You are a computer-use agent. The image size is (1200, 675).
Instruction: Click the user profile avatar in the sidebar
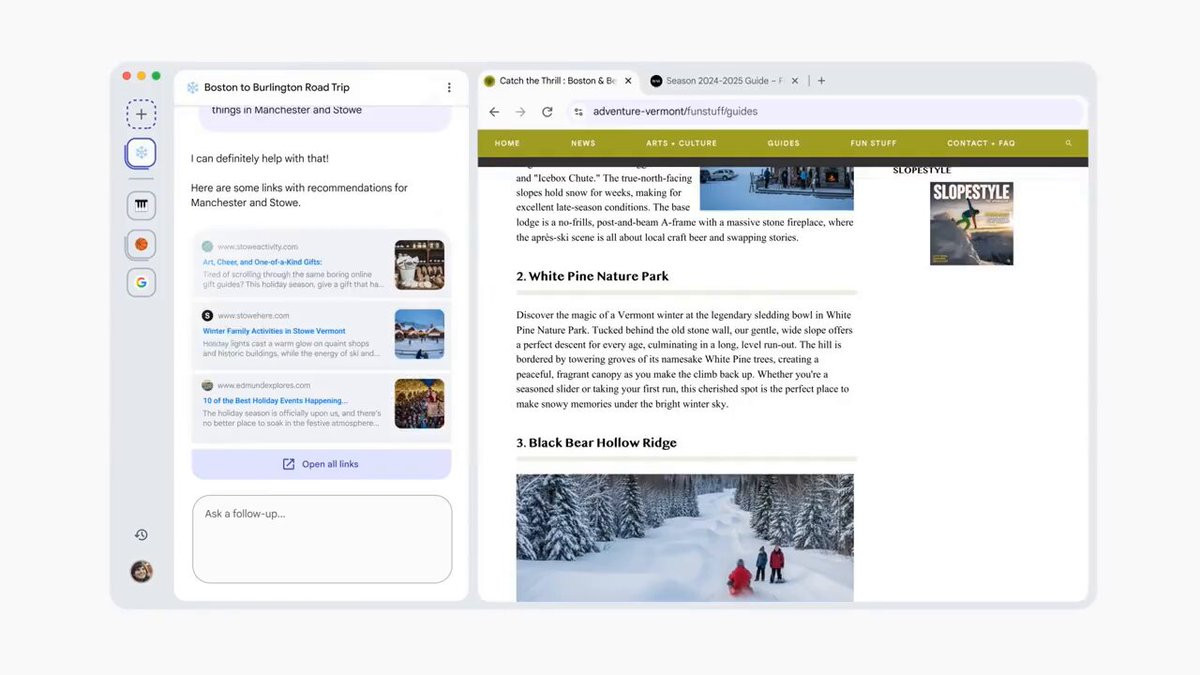click(141, 572)
